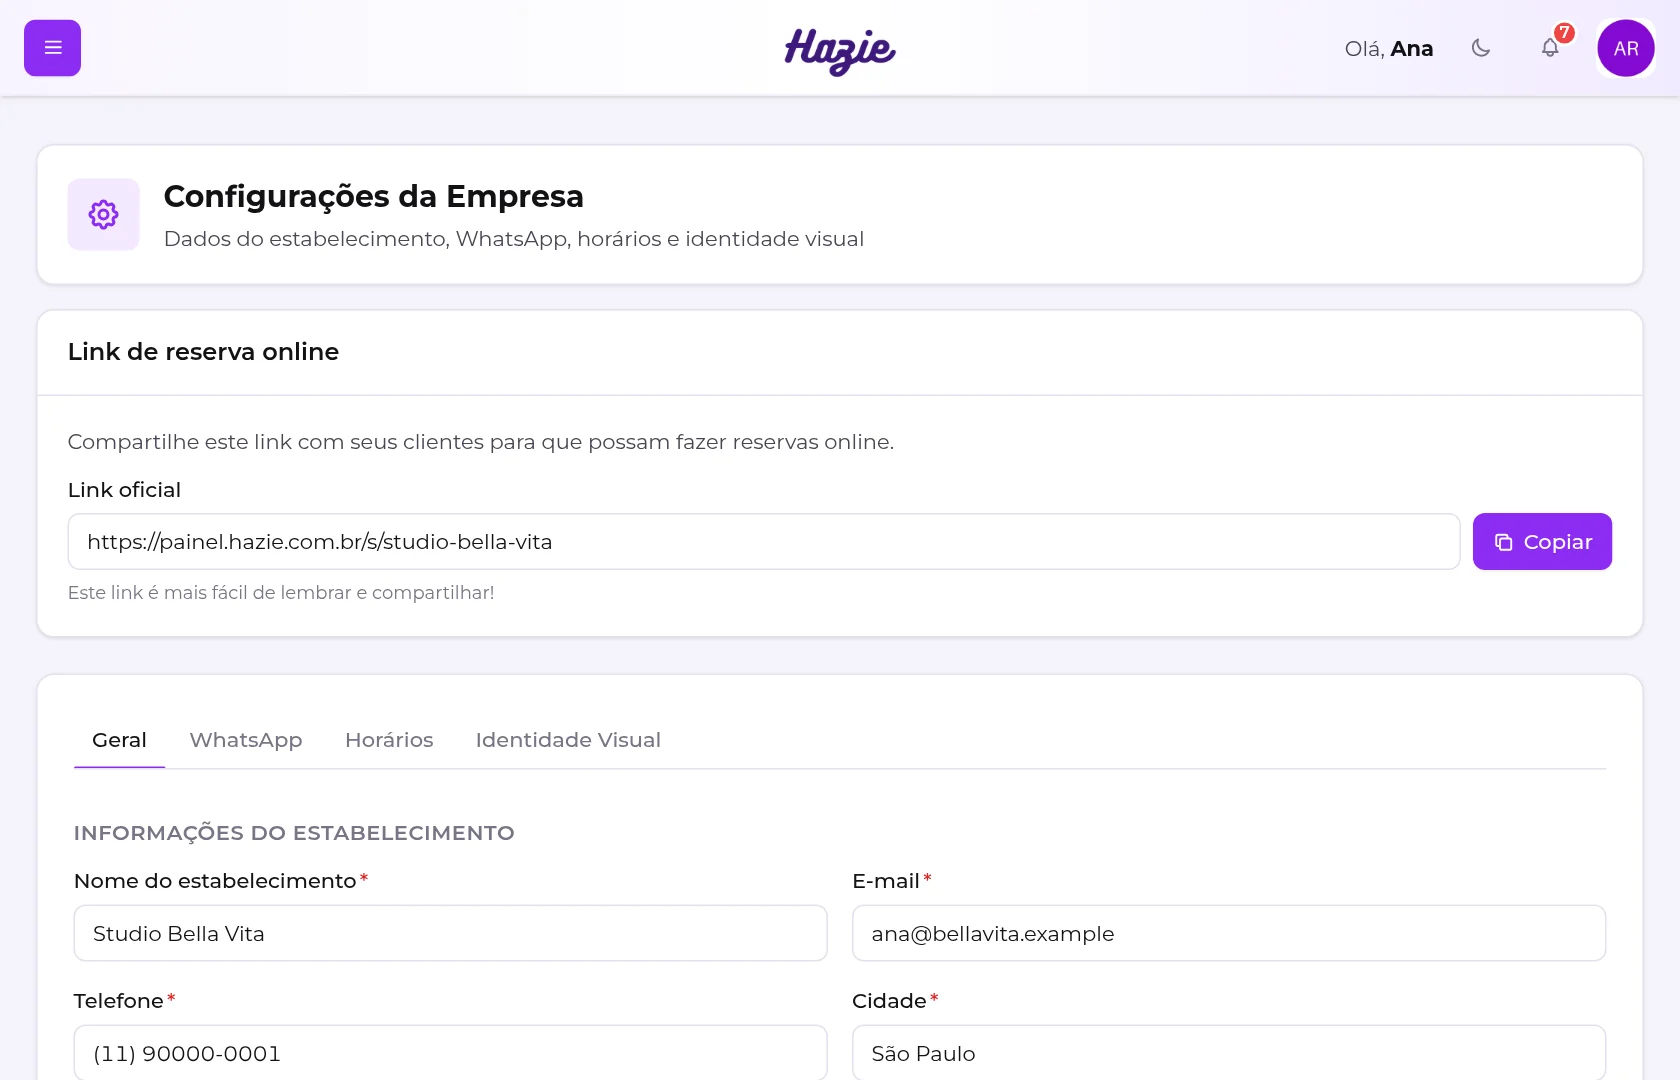Viewport: 1680px width, 1080px height.
Task: Click the 'Compartilhe este link' description
Action: click(481, 442)
